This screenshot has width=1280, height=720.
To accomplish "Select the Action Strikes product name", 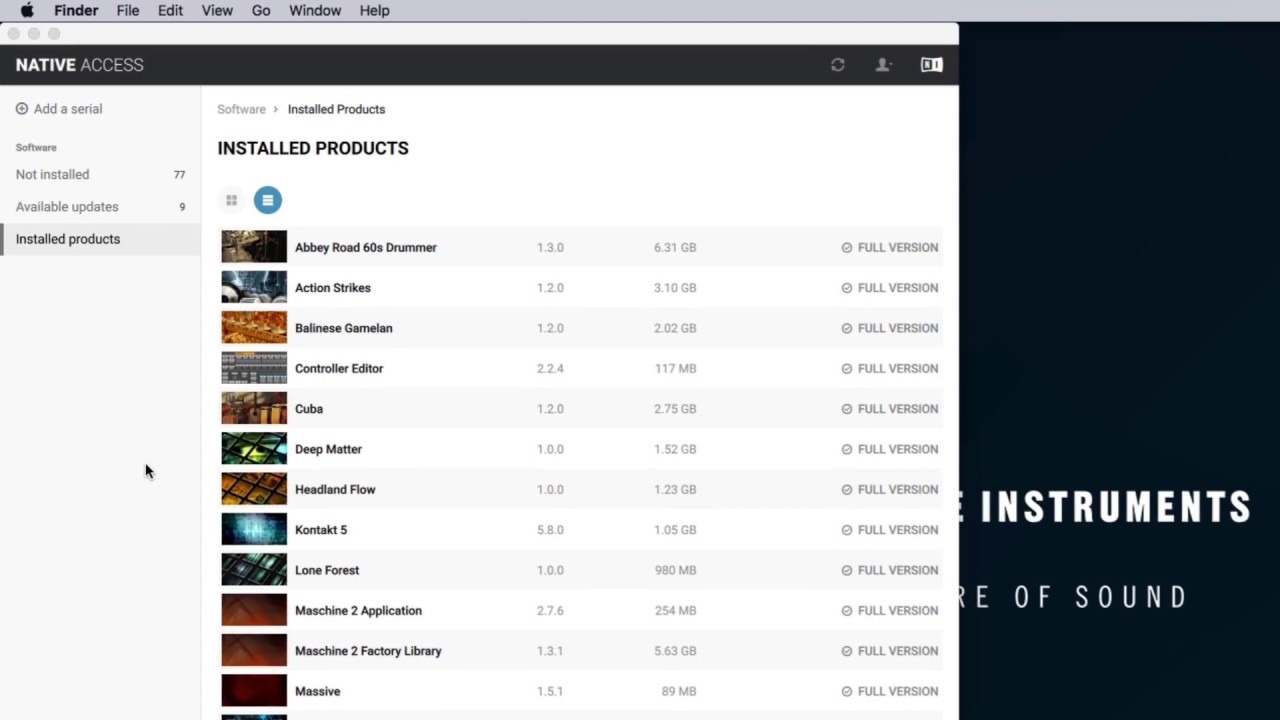I will pyautogui.click(x=333, y=287).
